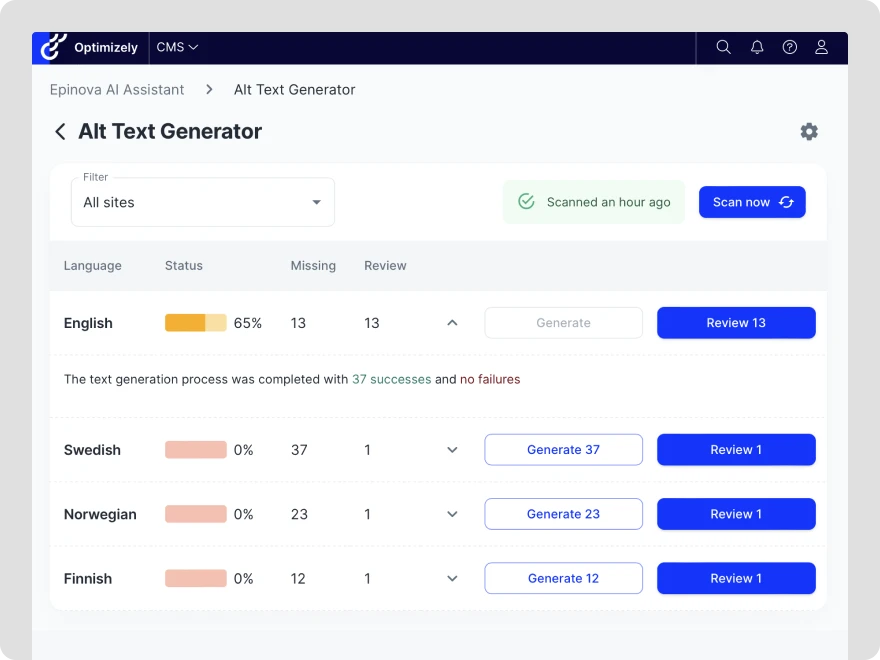Click the English 65% progress bar
The width and height of the screenshot is (880, 660).
[x=195, y=323]
